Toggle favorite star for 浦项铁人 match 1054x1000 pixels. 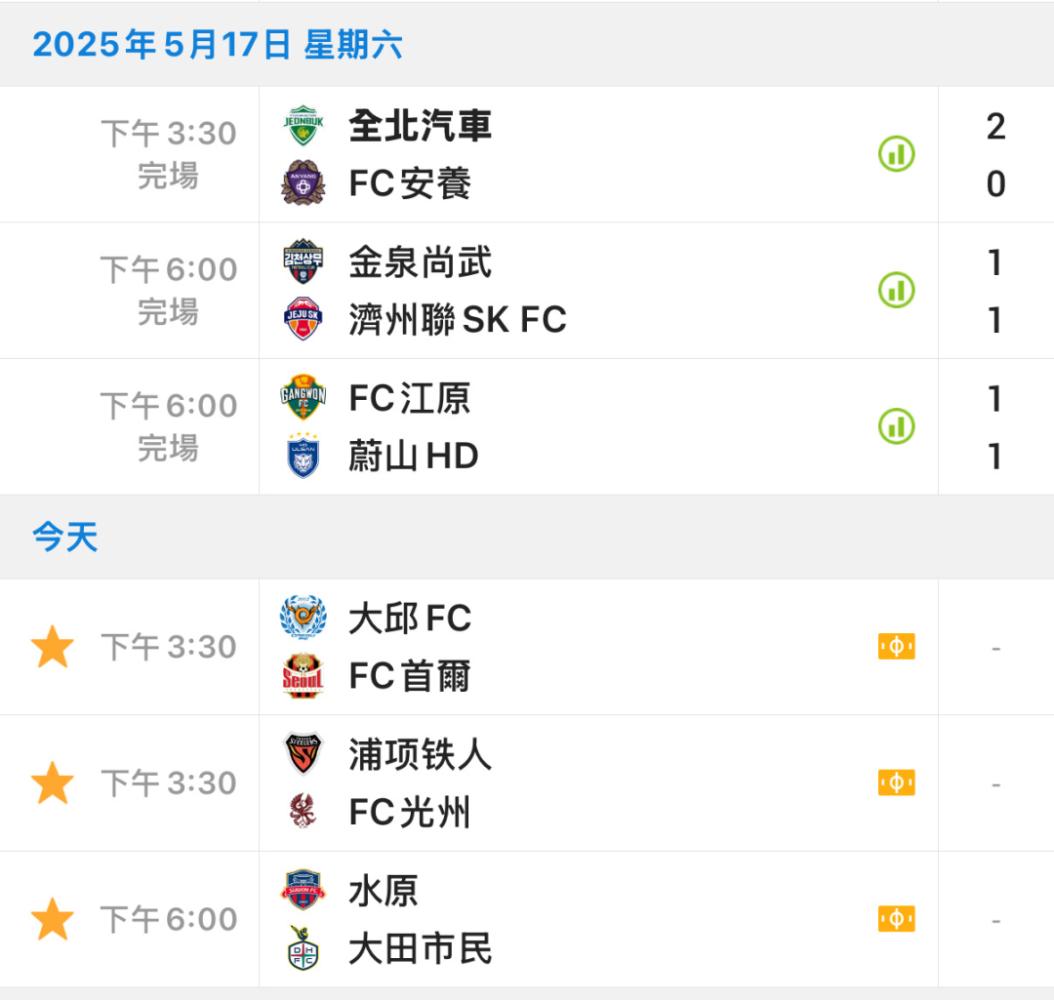(x=52, y=784)
